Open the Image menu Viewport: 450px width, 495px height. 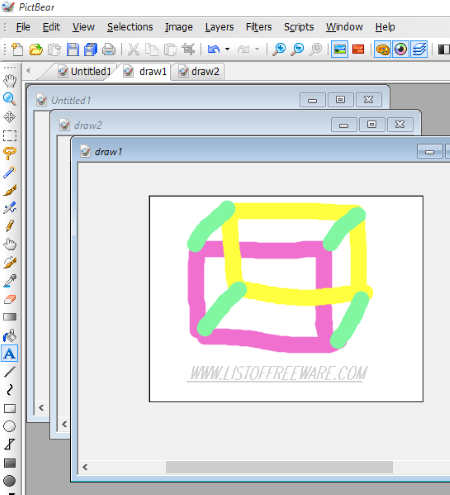tap(179, 27)
